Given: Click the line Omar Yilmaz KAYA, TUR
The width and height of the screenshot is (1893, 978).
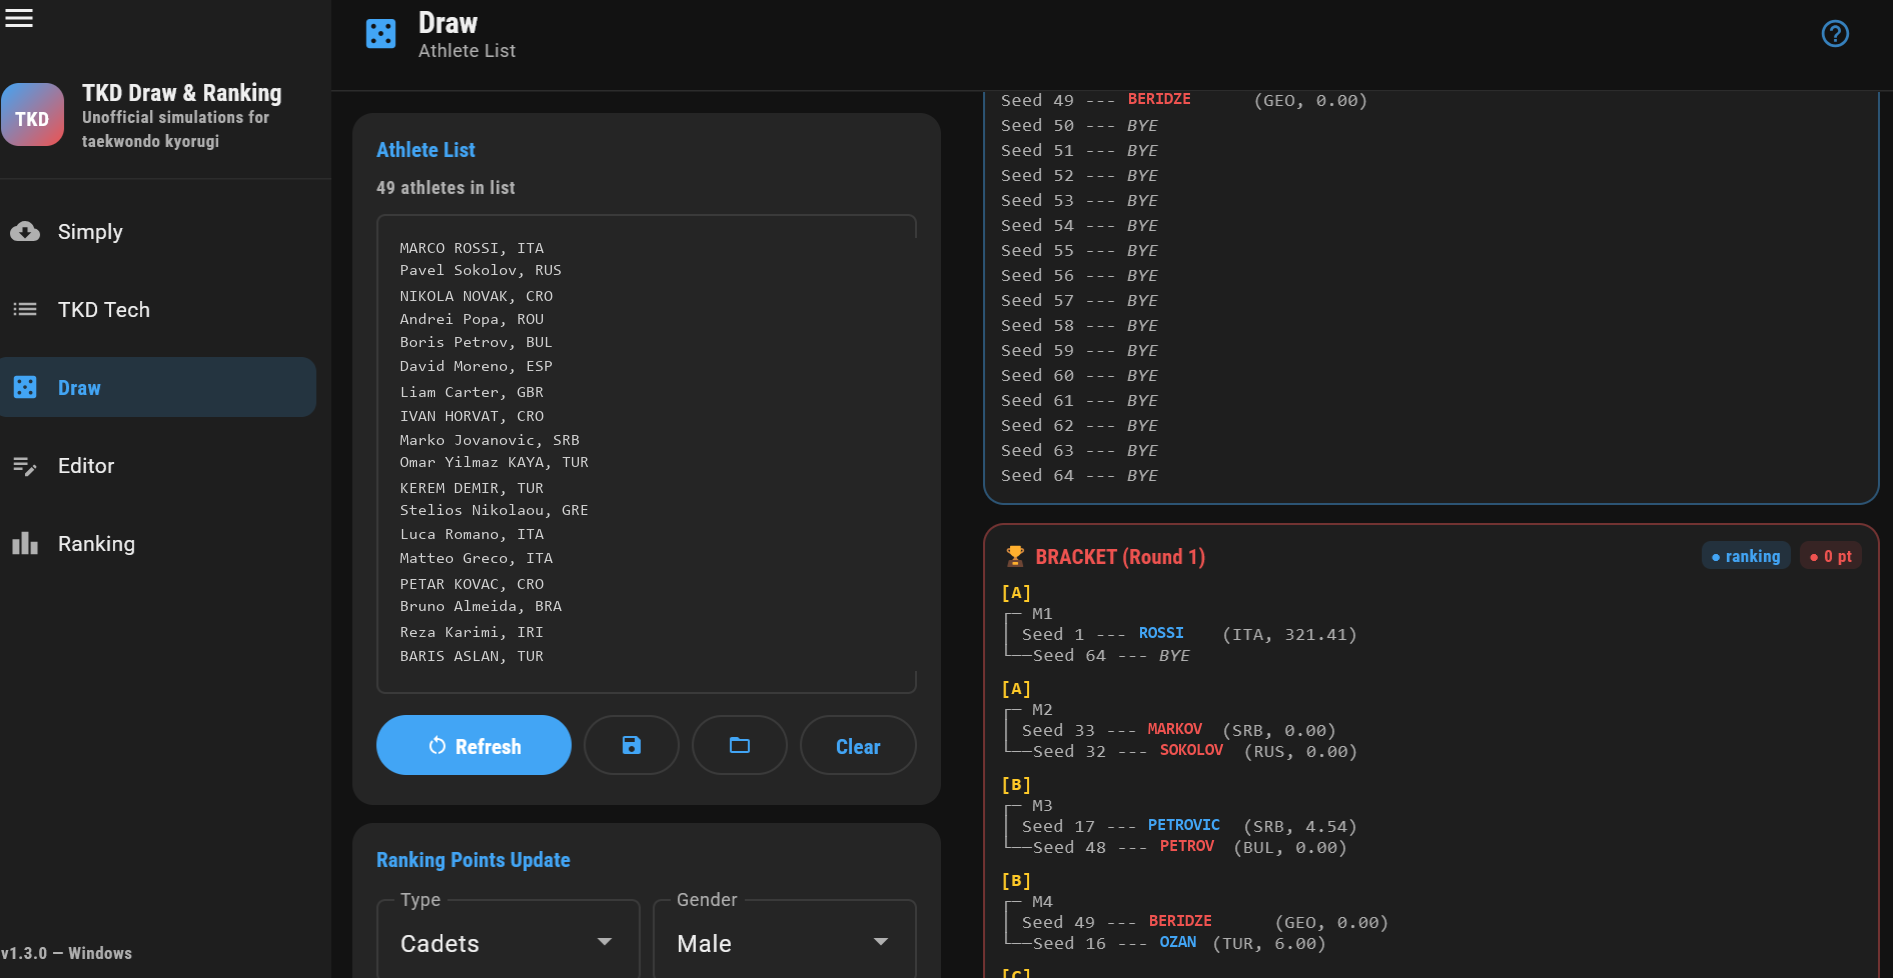Looking at the screenshot, I should (x=494, y=462).
